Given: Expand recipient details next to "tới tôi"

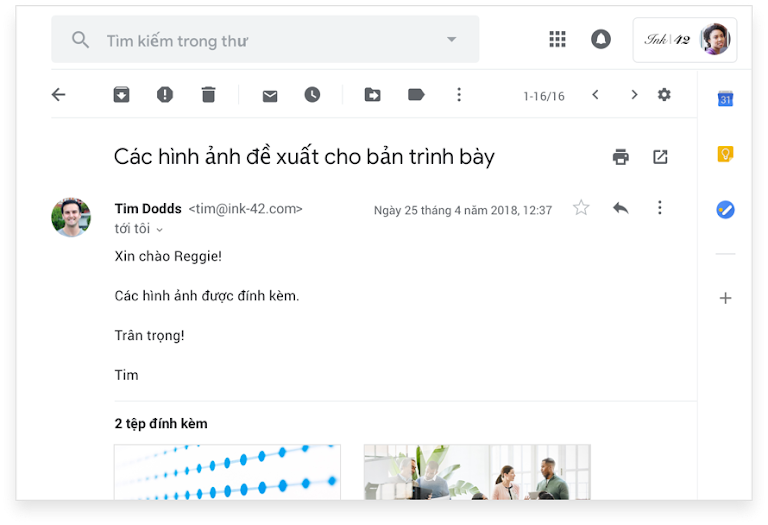Looking at the screenshot, I should [x=160, y=230].
